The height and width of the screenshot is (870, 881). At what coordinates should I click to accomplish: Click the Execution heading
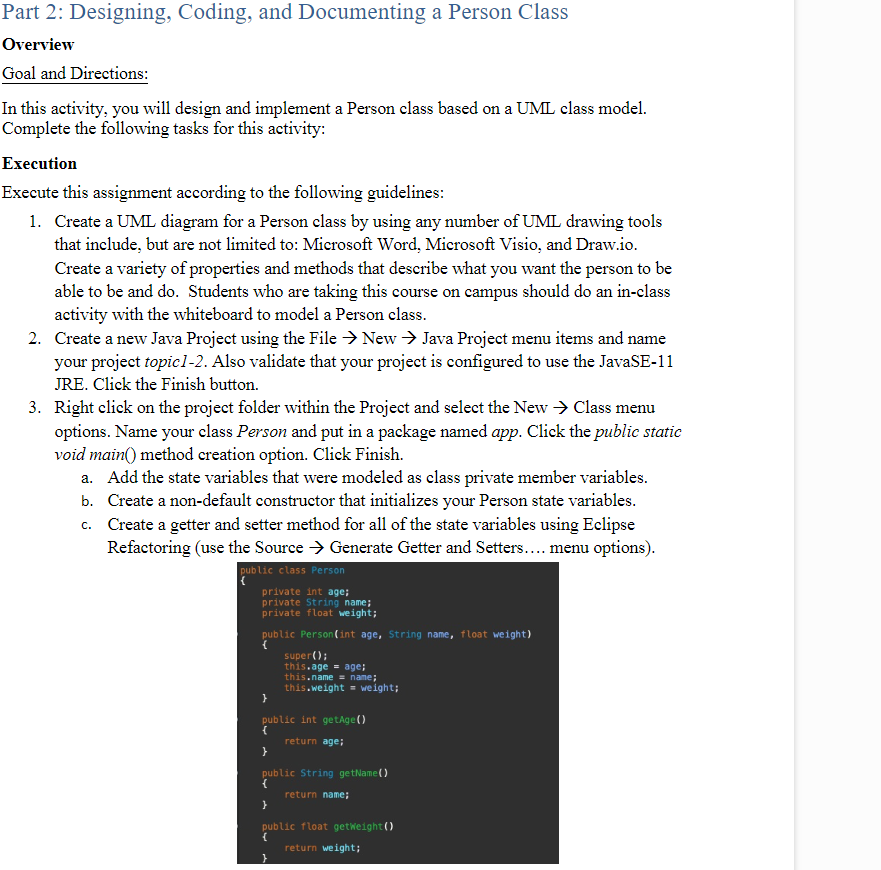pyautogui.click(x=39, y=163)
